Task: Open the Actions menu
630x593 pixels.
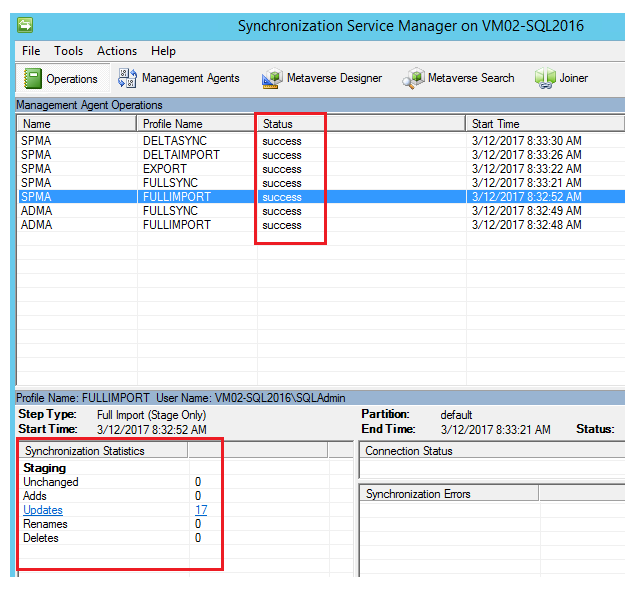Action: click(x=117, y=51)
